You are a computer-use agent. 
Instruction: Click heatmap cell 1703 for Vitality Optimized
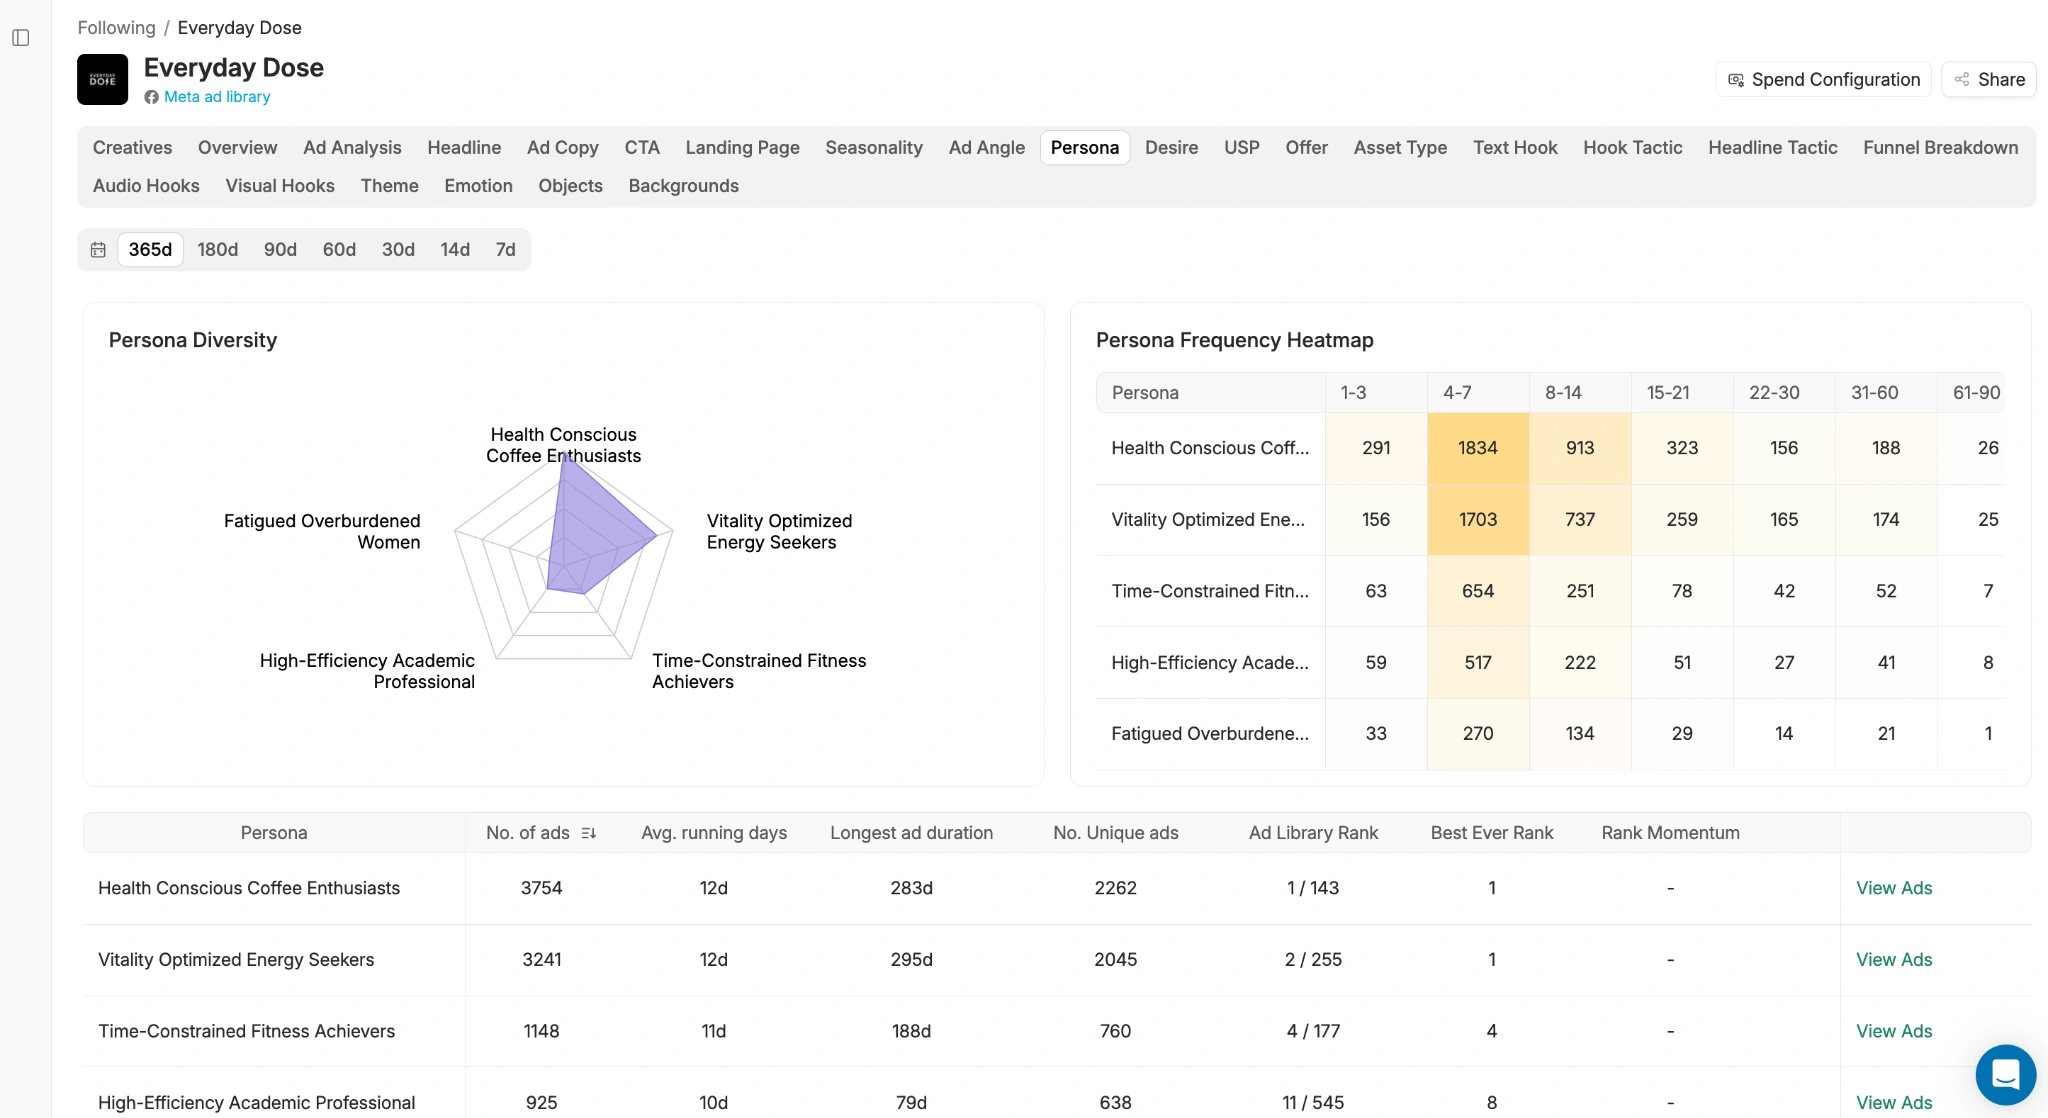click(x=1478, y=520)
